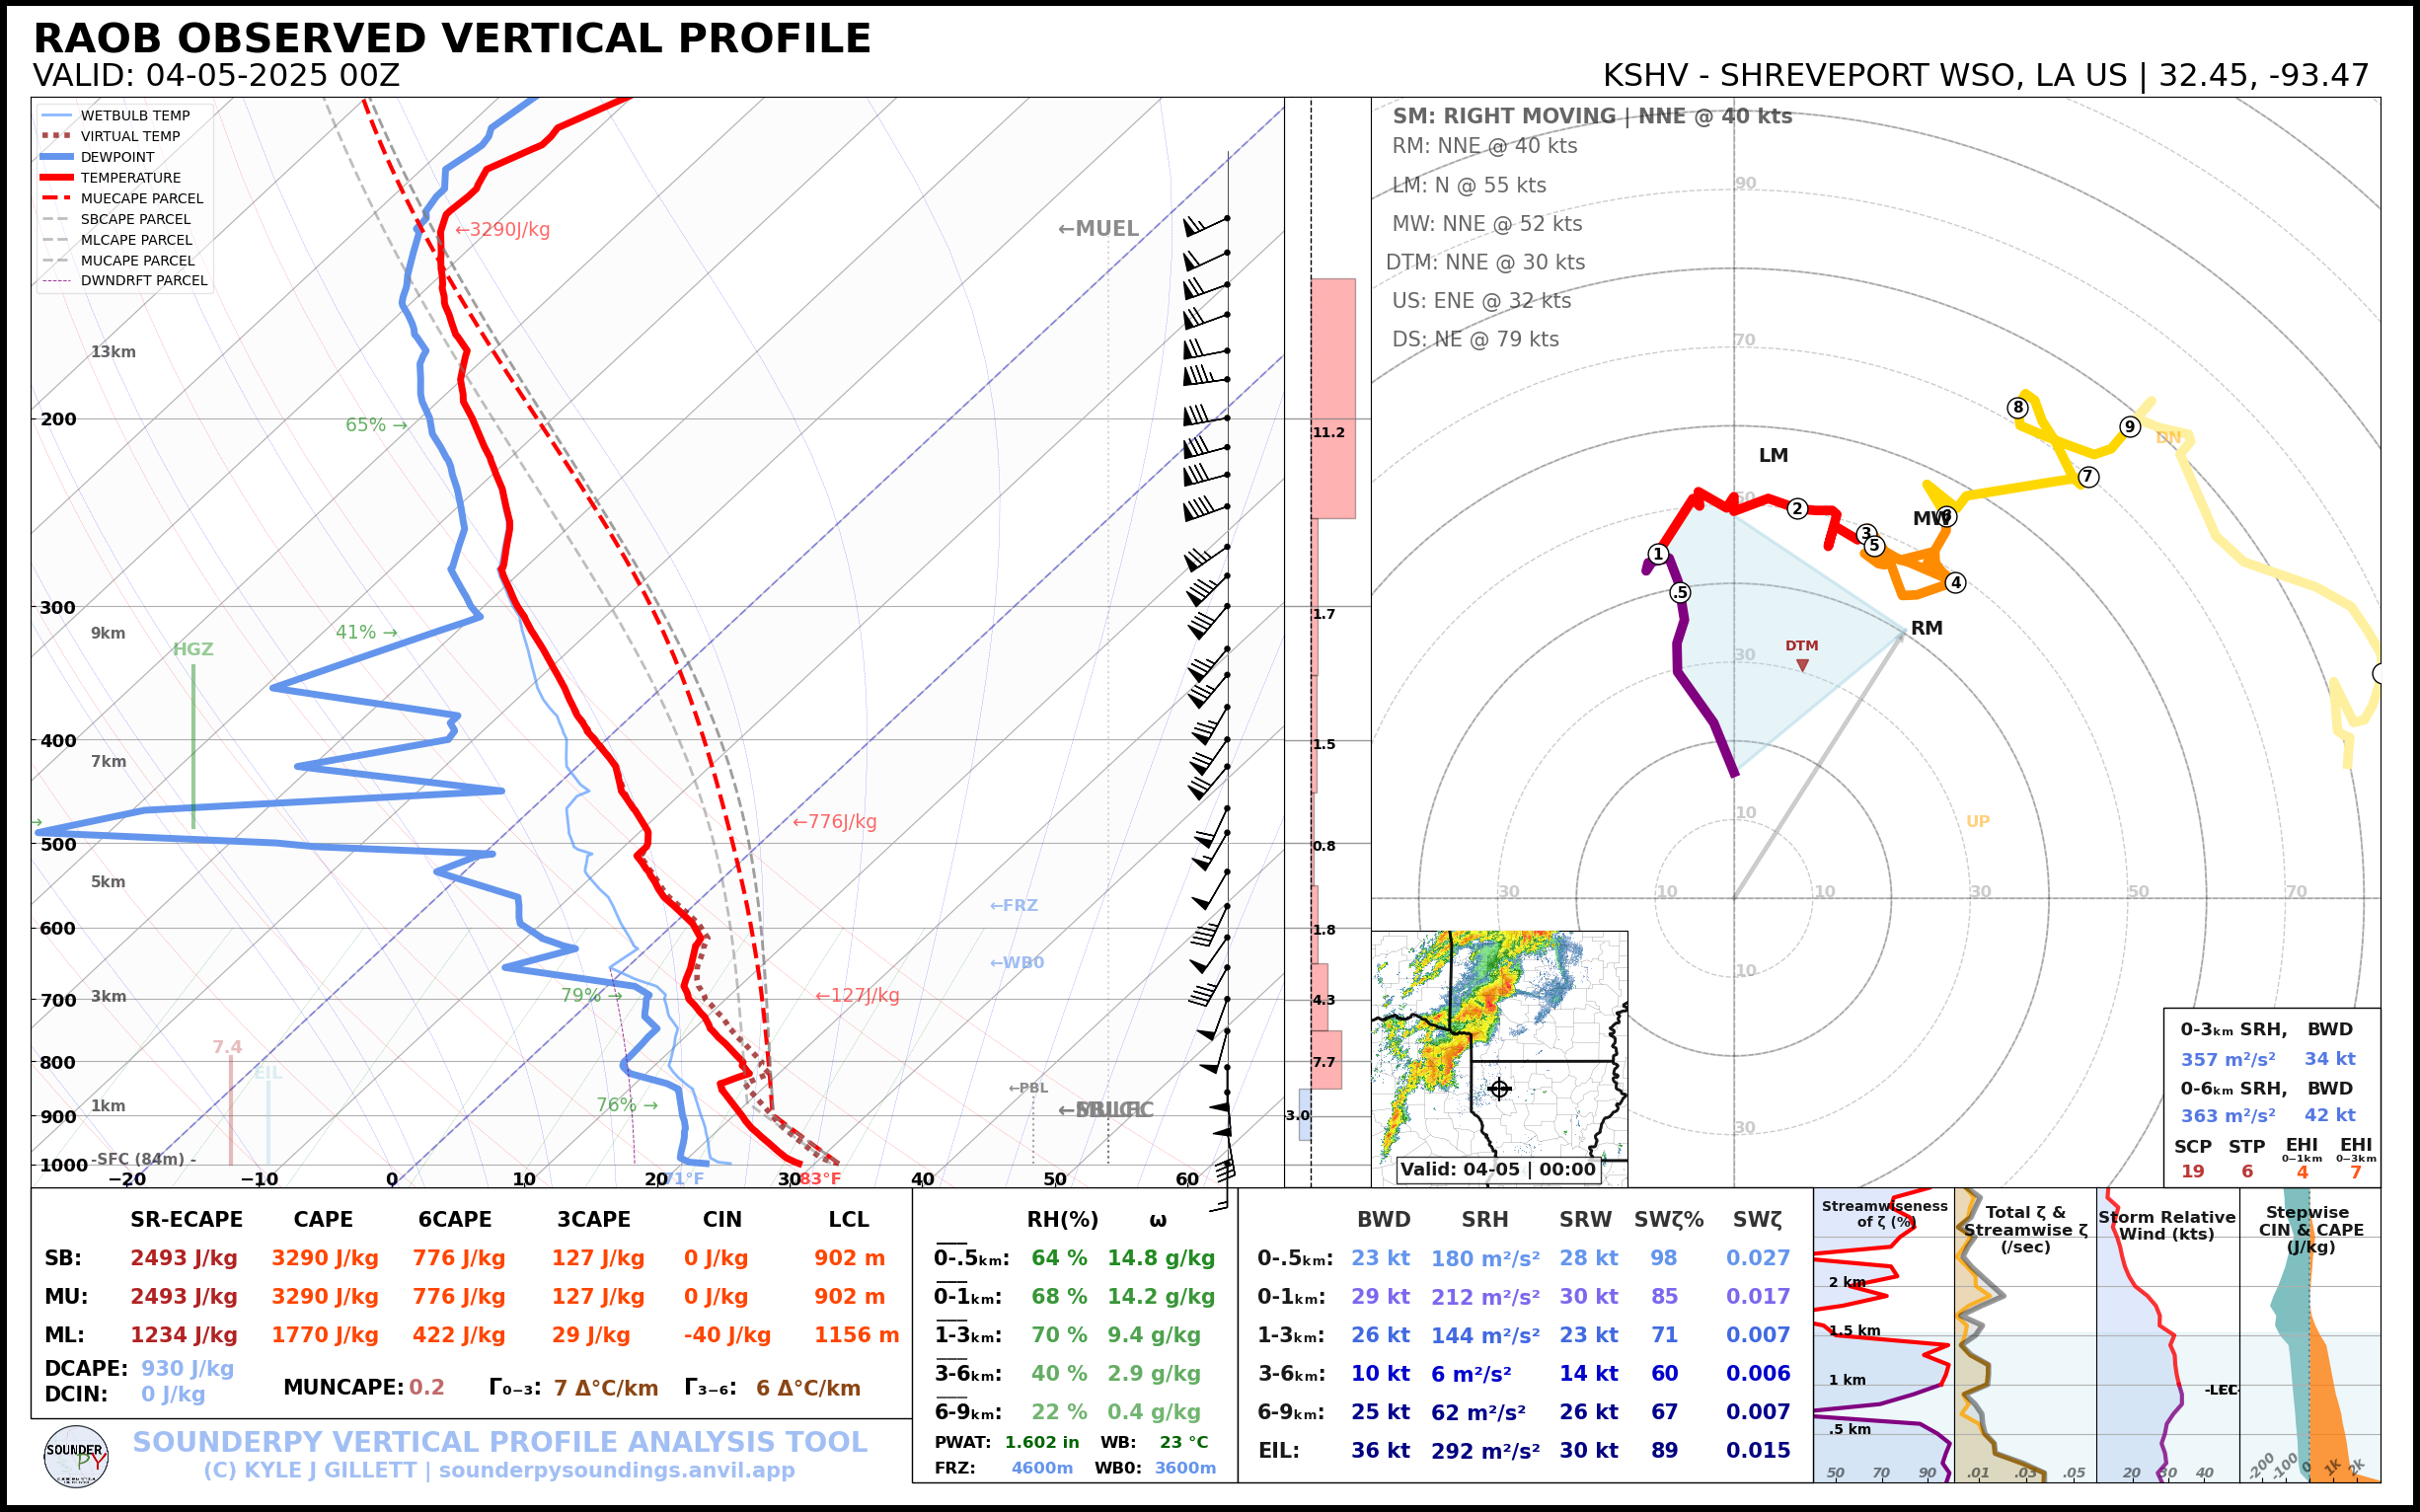Image resolution: width=2420 pixels, height=1512 pixels.
Task: Click the SounderPy logo icon
Action: tap(76, 1457)
